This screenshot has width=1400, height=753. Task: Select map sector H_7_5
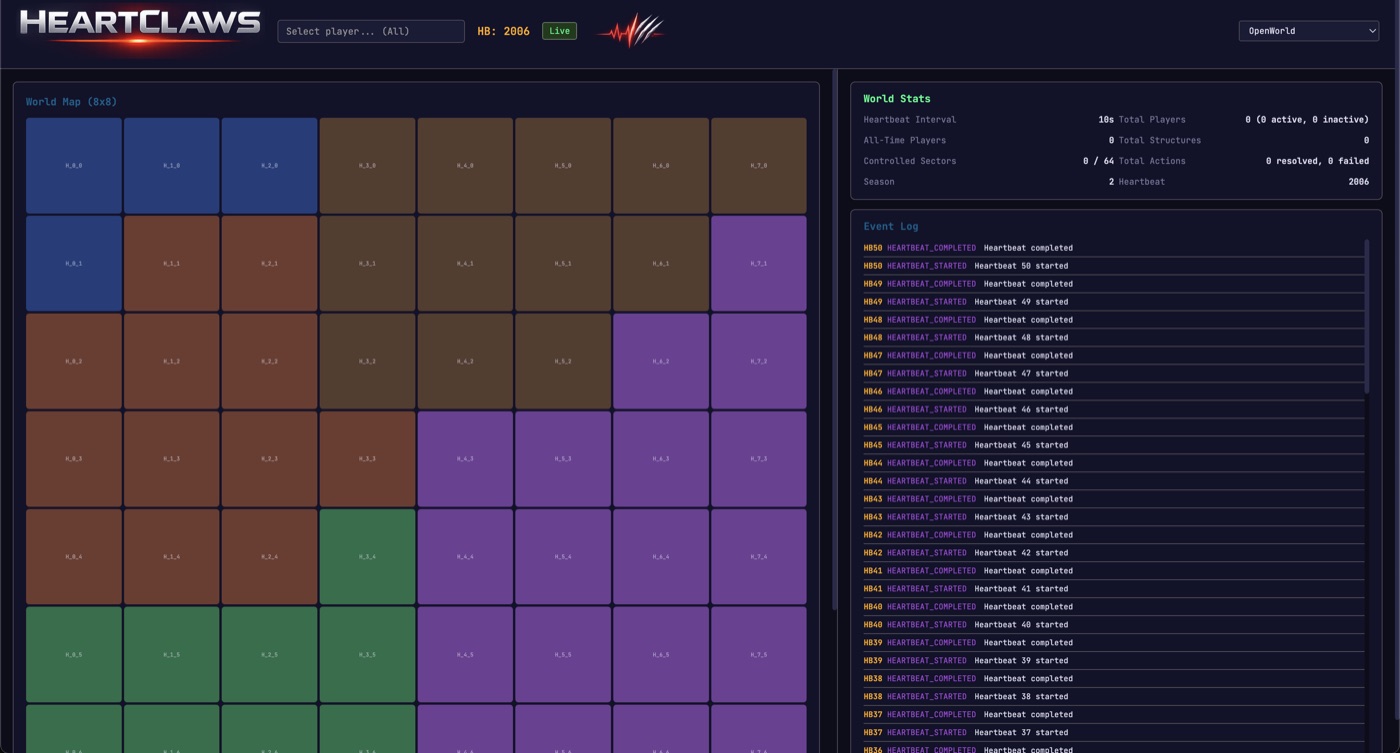click(759, 655)
